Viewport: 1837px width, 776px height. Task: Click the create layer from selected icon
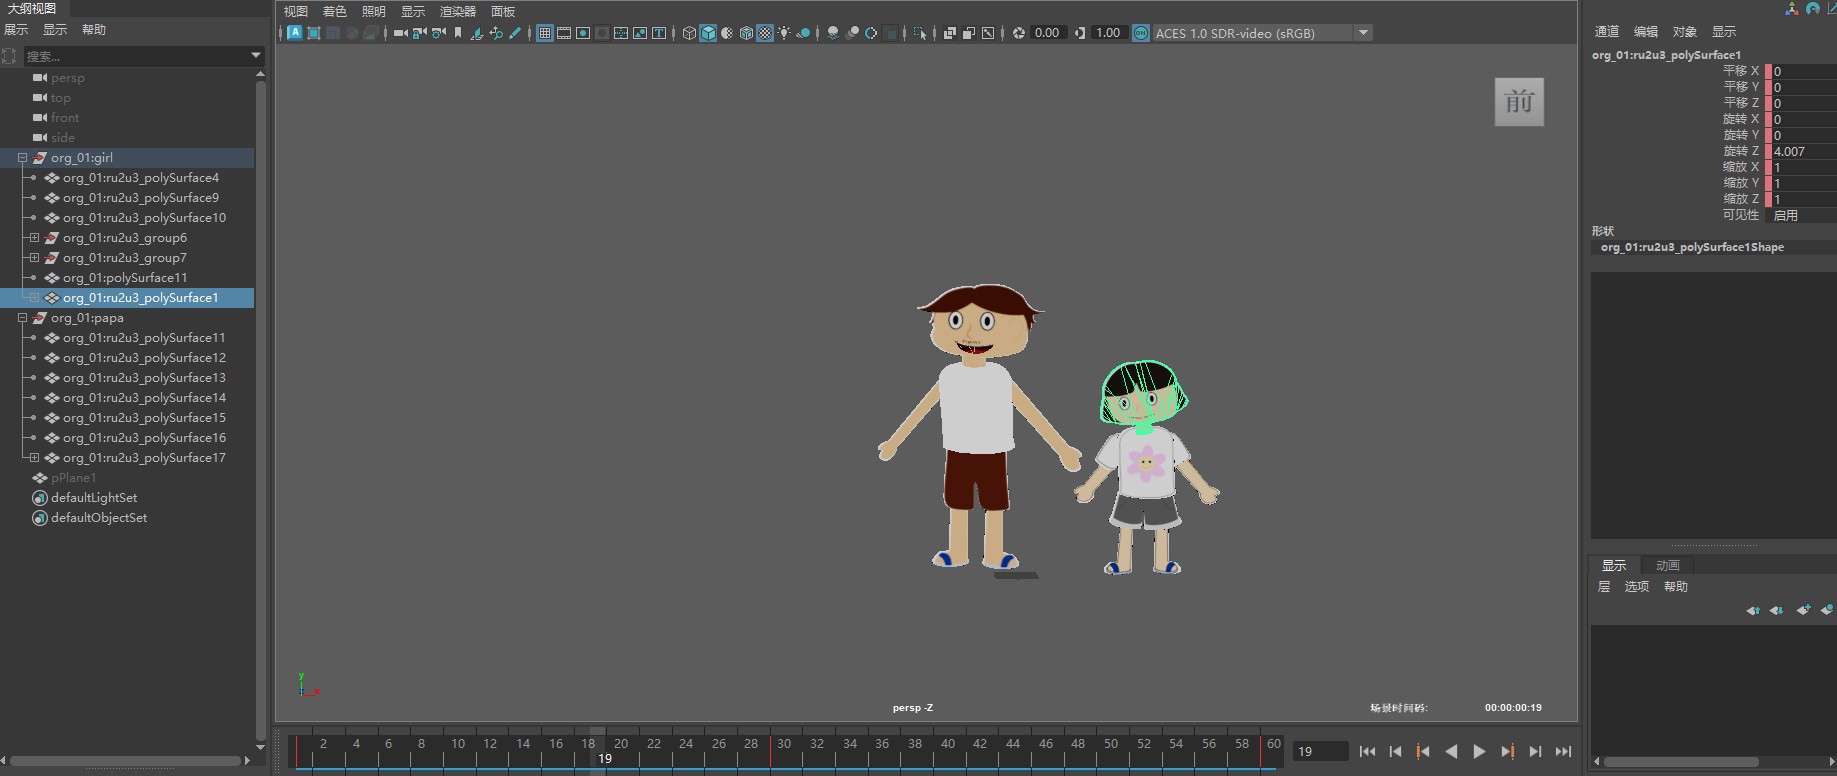(1827, 609)
